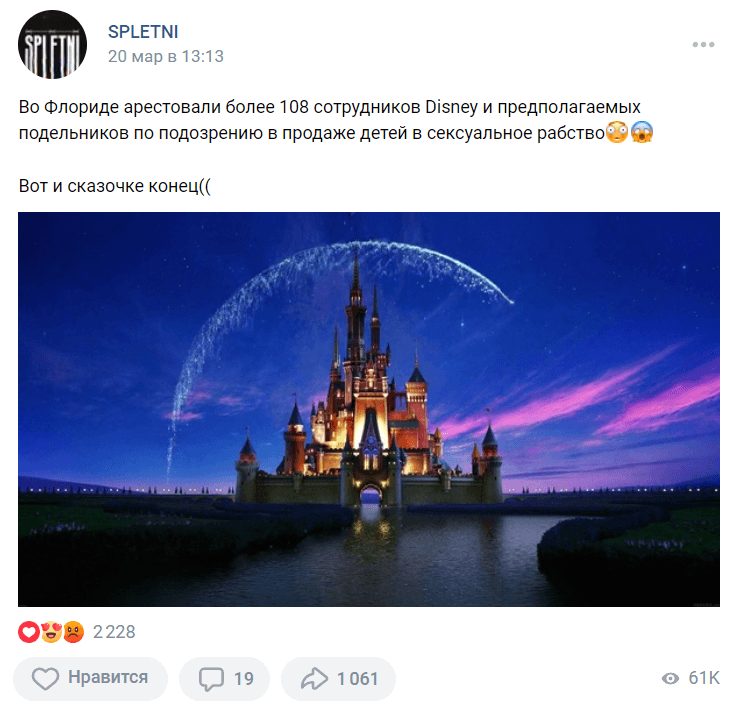Screen dimensions: 732x704
Task: Open the three-dots post options menu
Action: [x=703, y=44]
